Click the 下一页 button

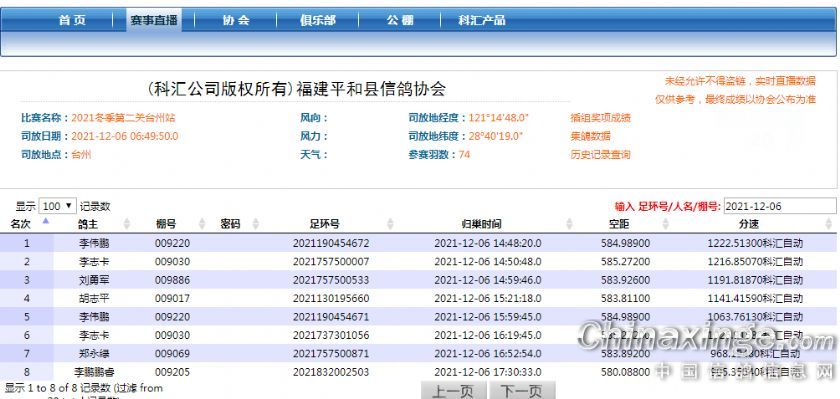click(522, 390)
